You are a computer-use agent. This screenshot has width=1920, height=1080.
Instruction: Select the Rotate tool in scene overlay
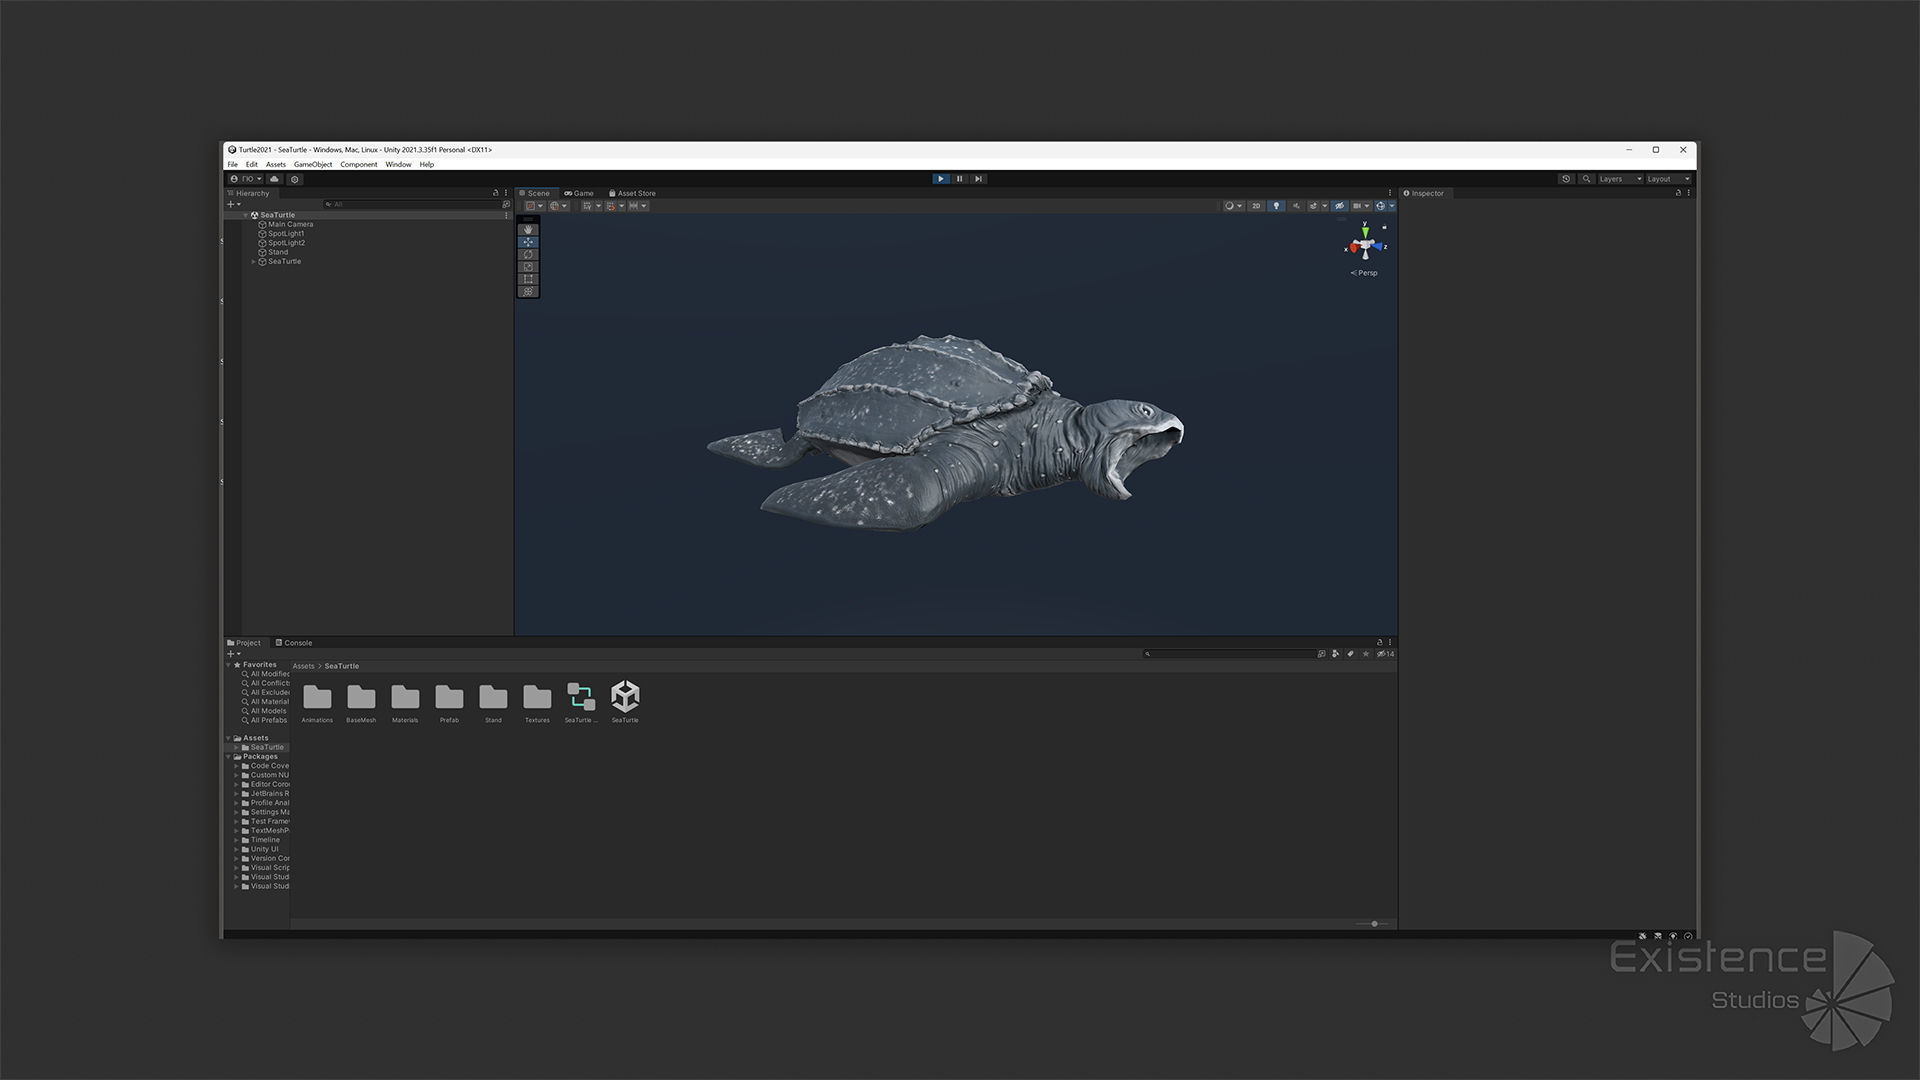[x=528, y=254]
